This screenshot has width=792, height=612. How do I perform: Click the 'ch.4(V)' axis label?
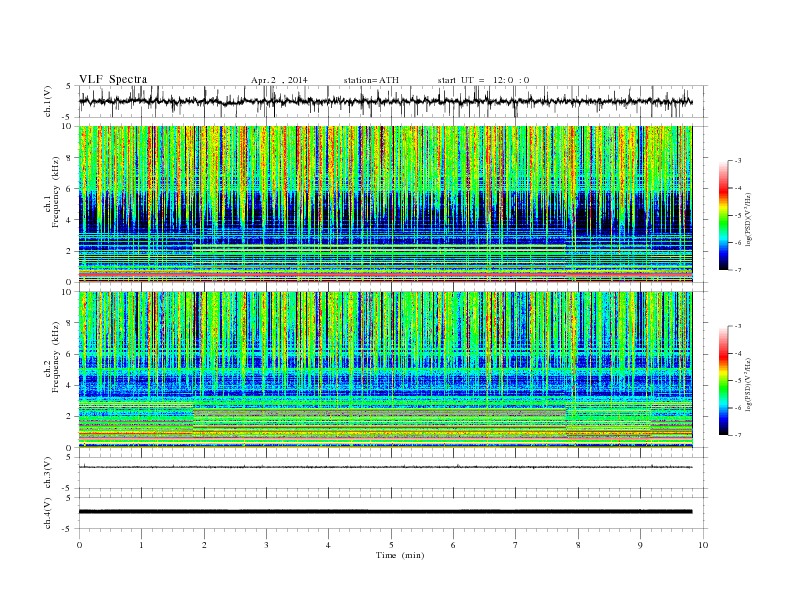(x=48, y=513)
